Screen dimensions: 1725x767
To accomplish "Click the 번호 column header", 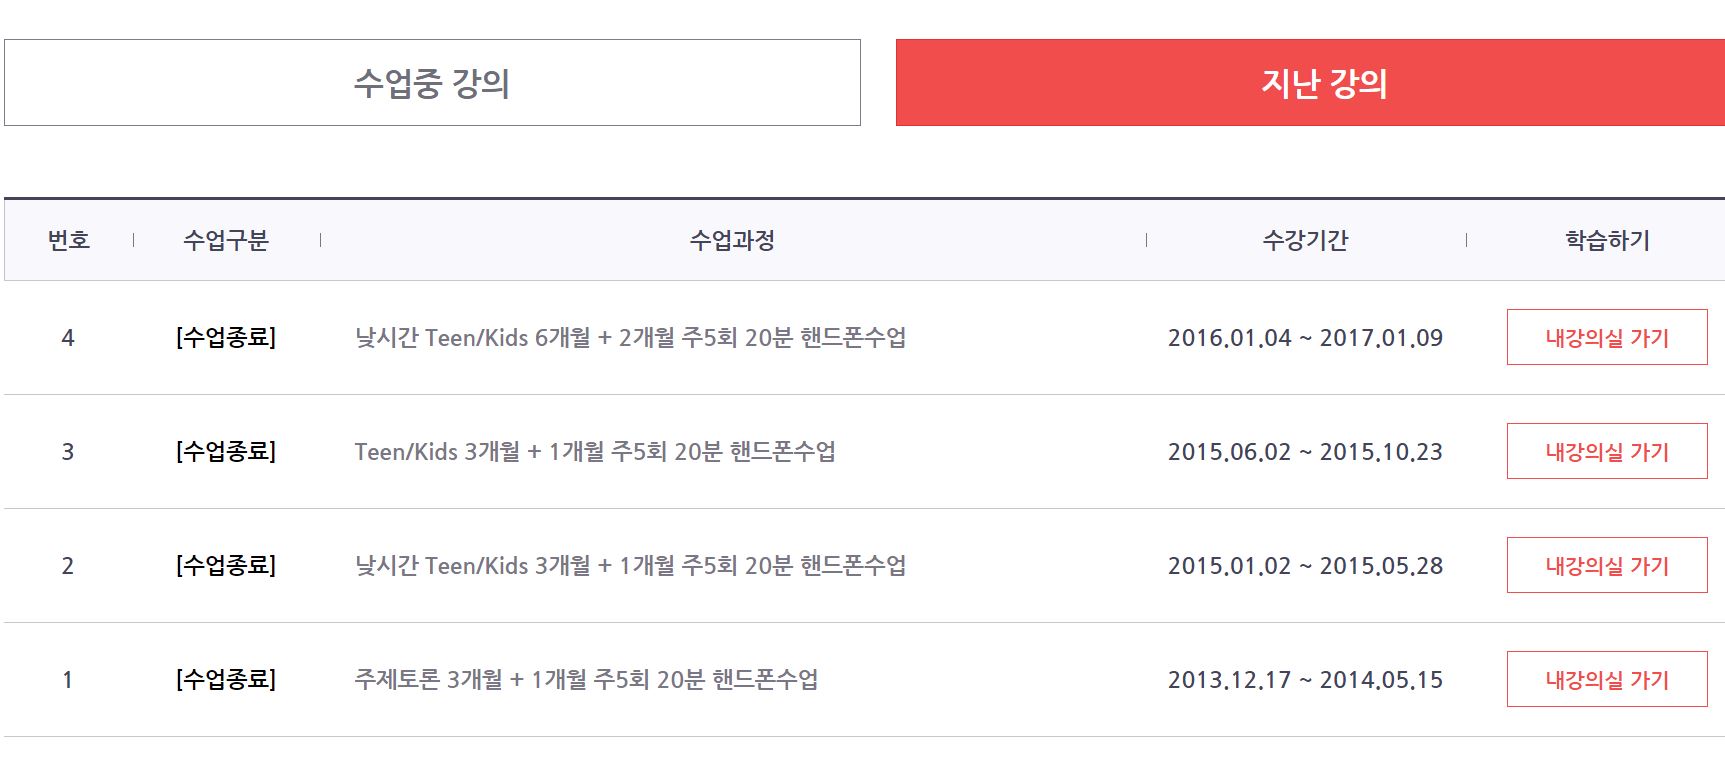I will click(x=69, y=240).
